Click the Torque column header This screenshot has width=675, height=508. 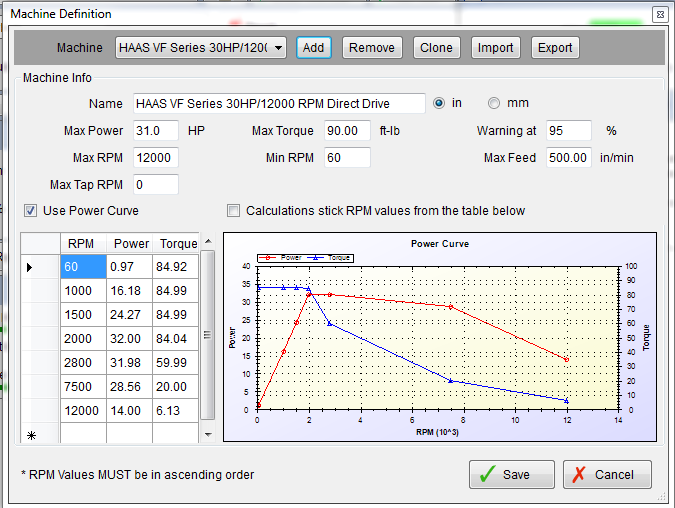tap(175, 244)
